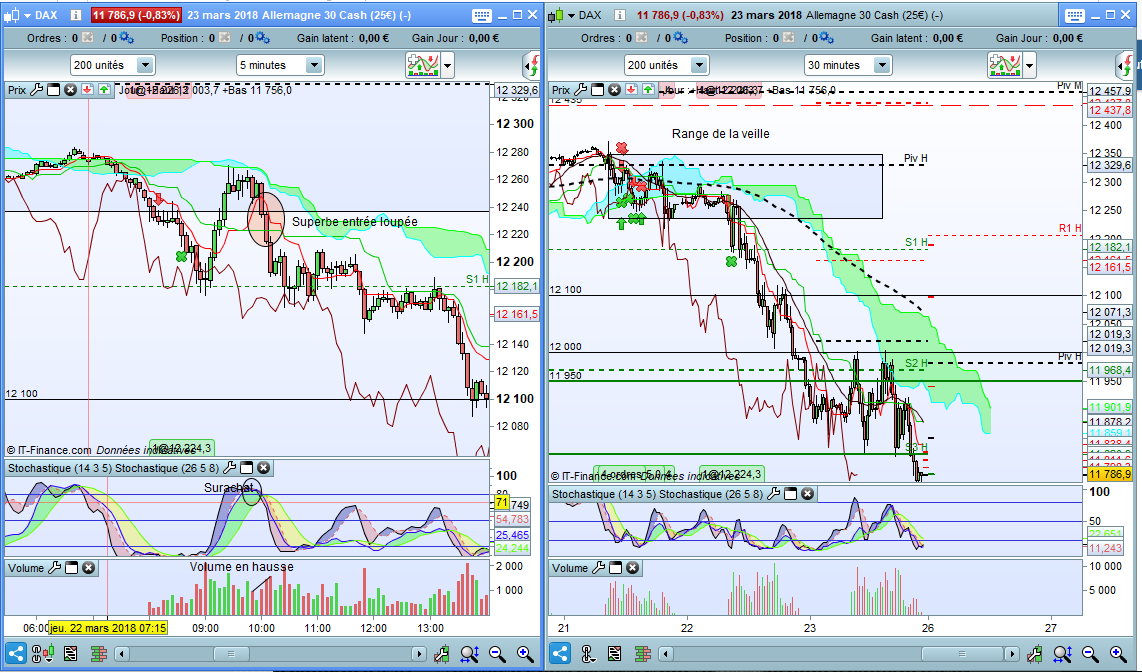
Task: Expand trading side panel in left window
Action: [x=531, y=66]
